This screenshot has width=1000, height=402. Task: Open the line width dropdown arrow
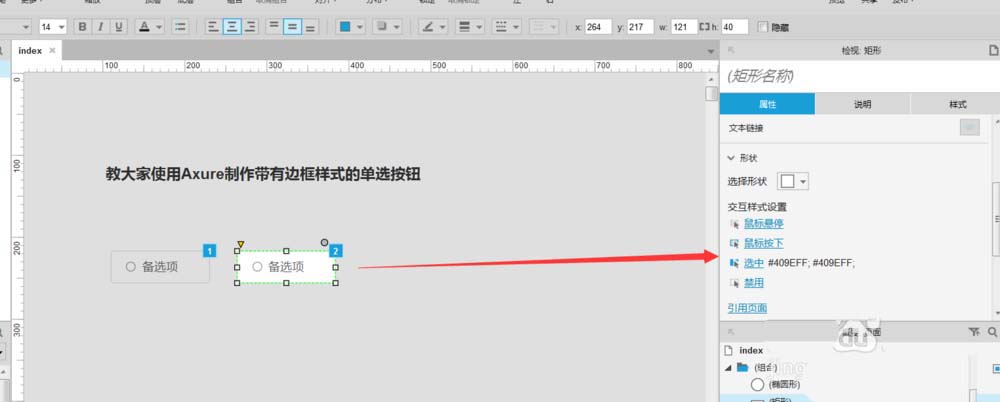[x=479, y=27]
